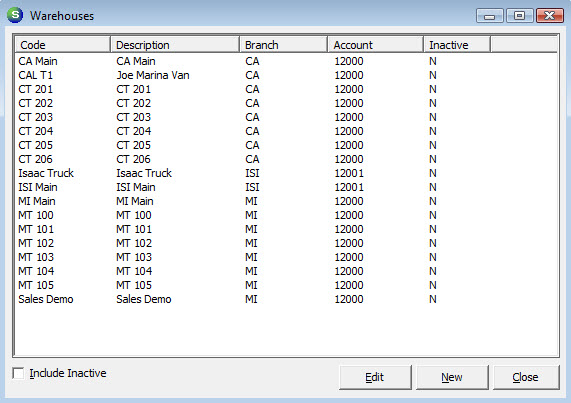The width and height of the screenshot is (571, 403).
Task: Select the CA Main warehouse row
Action: click(286, 61)
